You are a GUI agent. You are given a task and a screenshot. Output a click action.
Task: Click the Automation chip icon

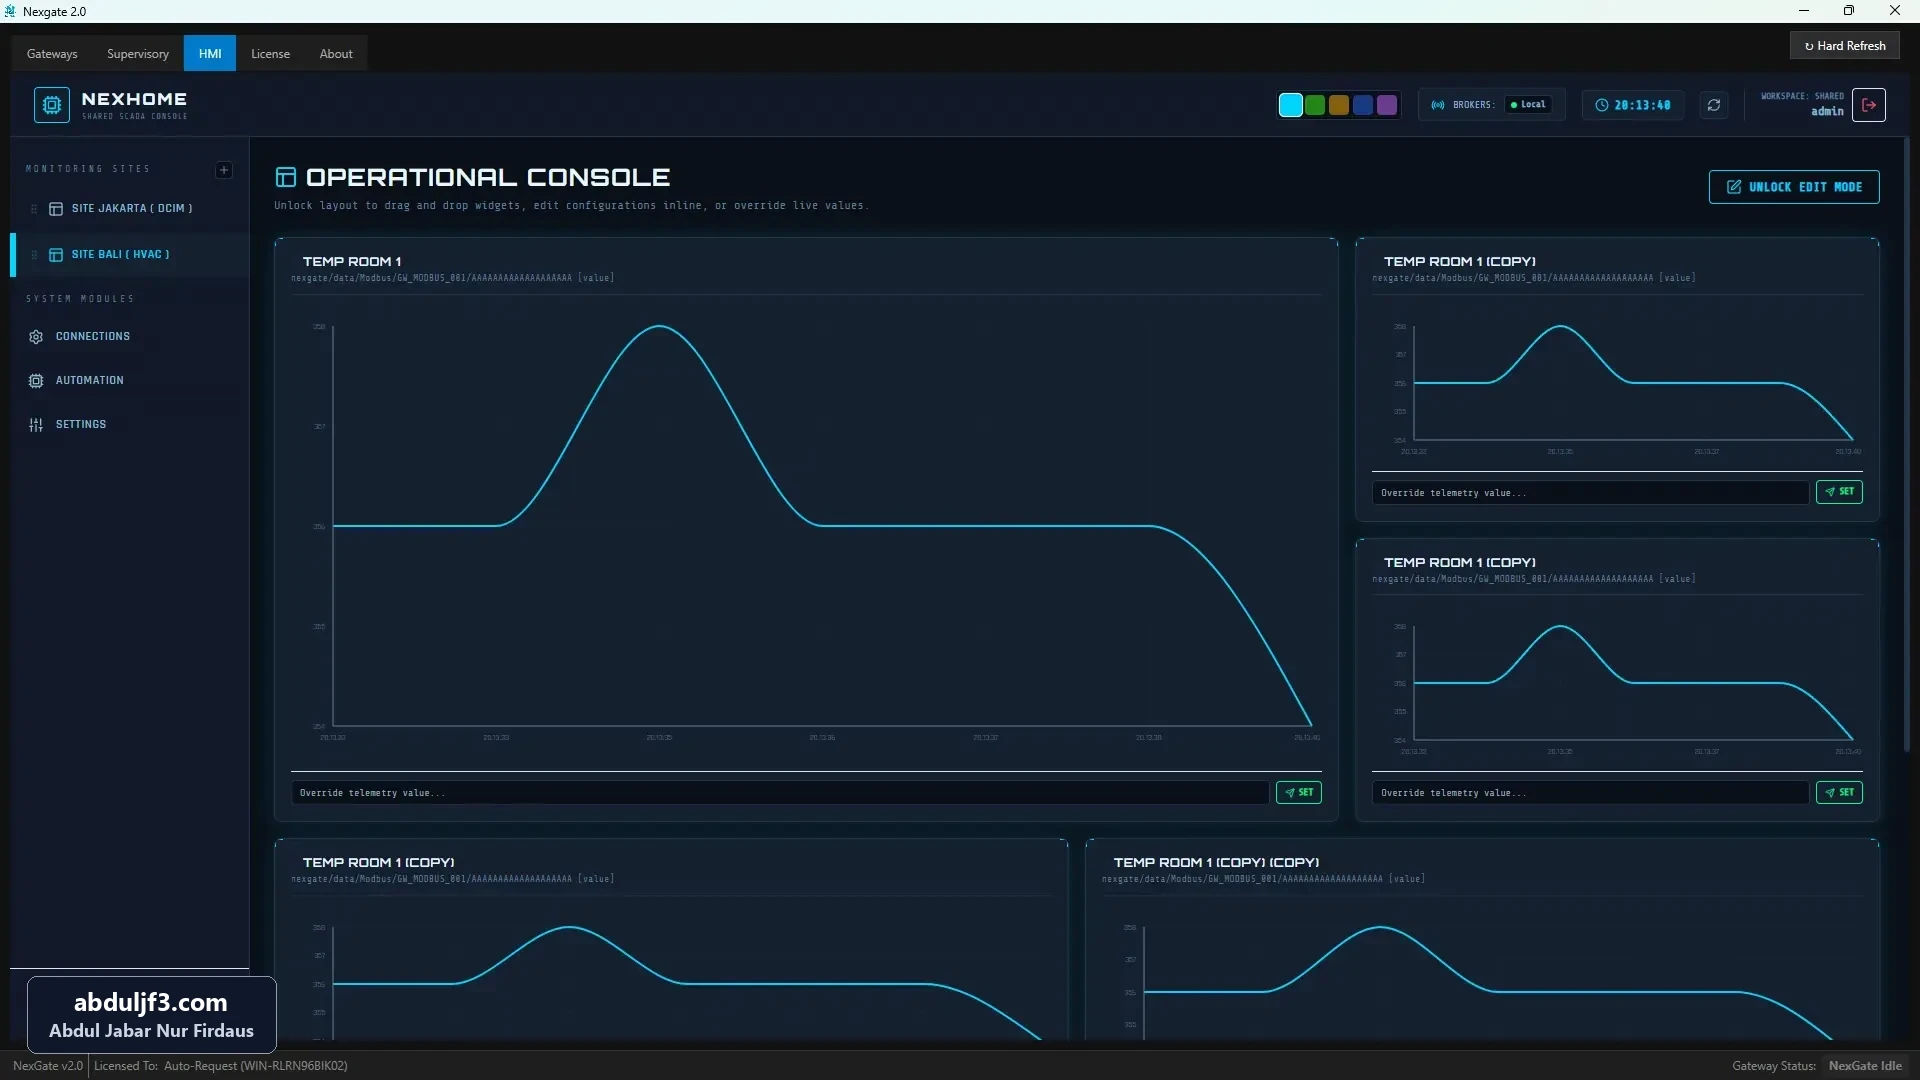36,381
